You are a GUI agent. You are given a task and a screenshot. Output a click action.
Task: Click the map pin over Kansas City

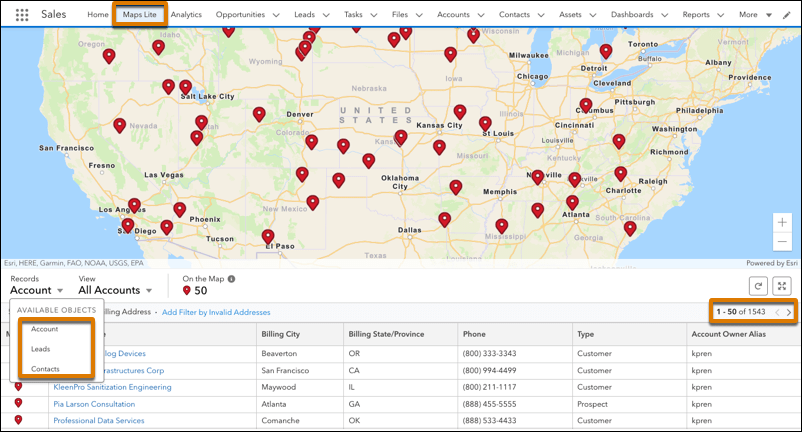tap(460, 112)
